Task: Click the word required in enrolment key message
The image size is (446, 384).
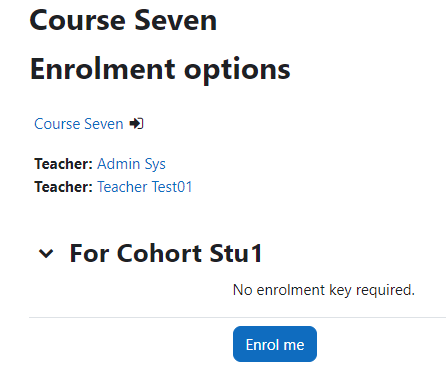Action: coord(385,290)
